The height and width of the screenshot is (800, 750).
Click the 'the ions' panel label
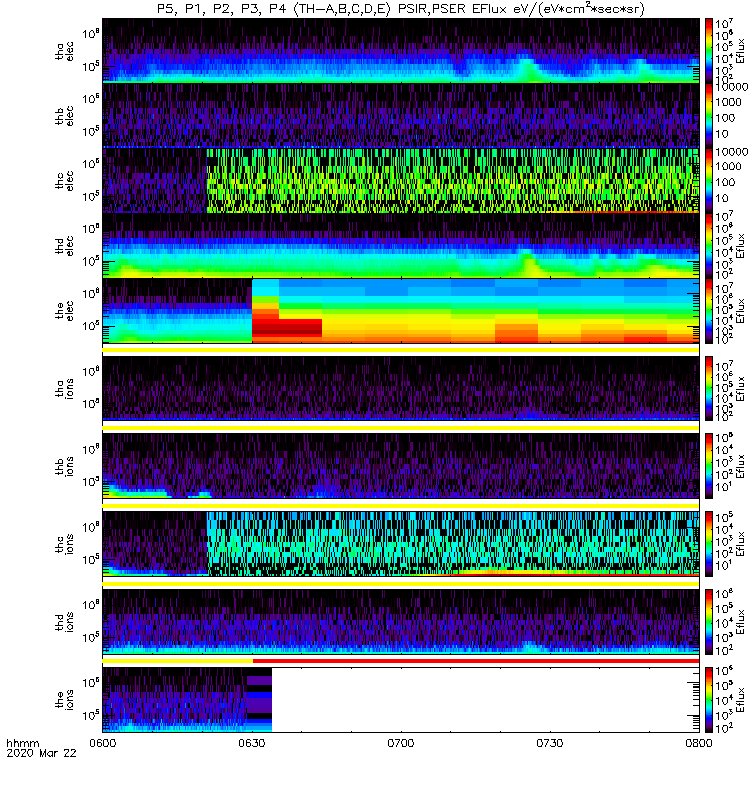click(x=64, y=700)
